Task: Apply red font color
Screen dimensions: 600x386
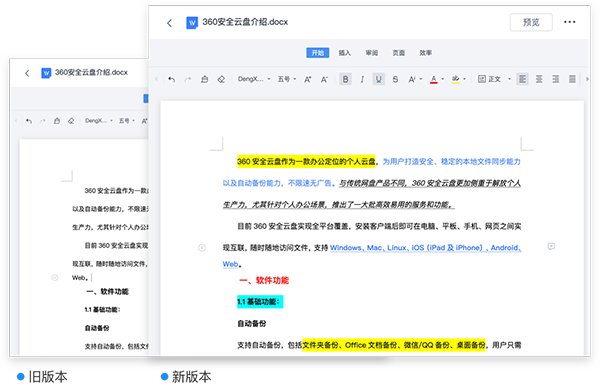Action: coord(434,79)
